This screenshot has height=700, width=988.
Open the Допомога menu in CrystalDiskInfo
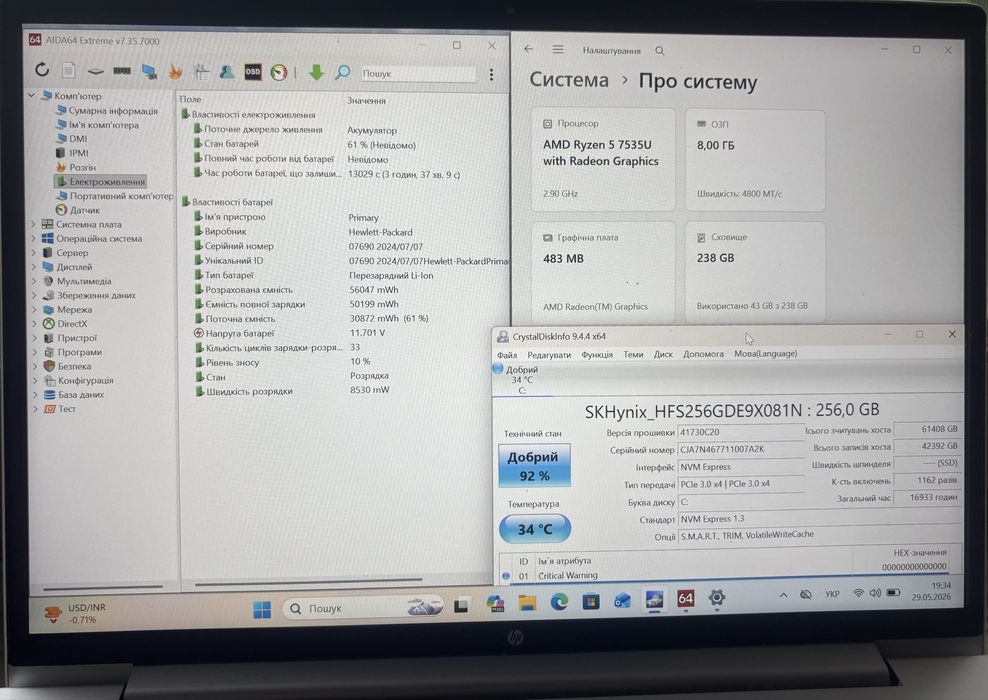pyautogui.click(x=703, y=354)
